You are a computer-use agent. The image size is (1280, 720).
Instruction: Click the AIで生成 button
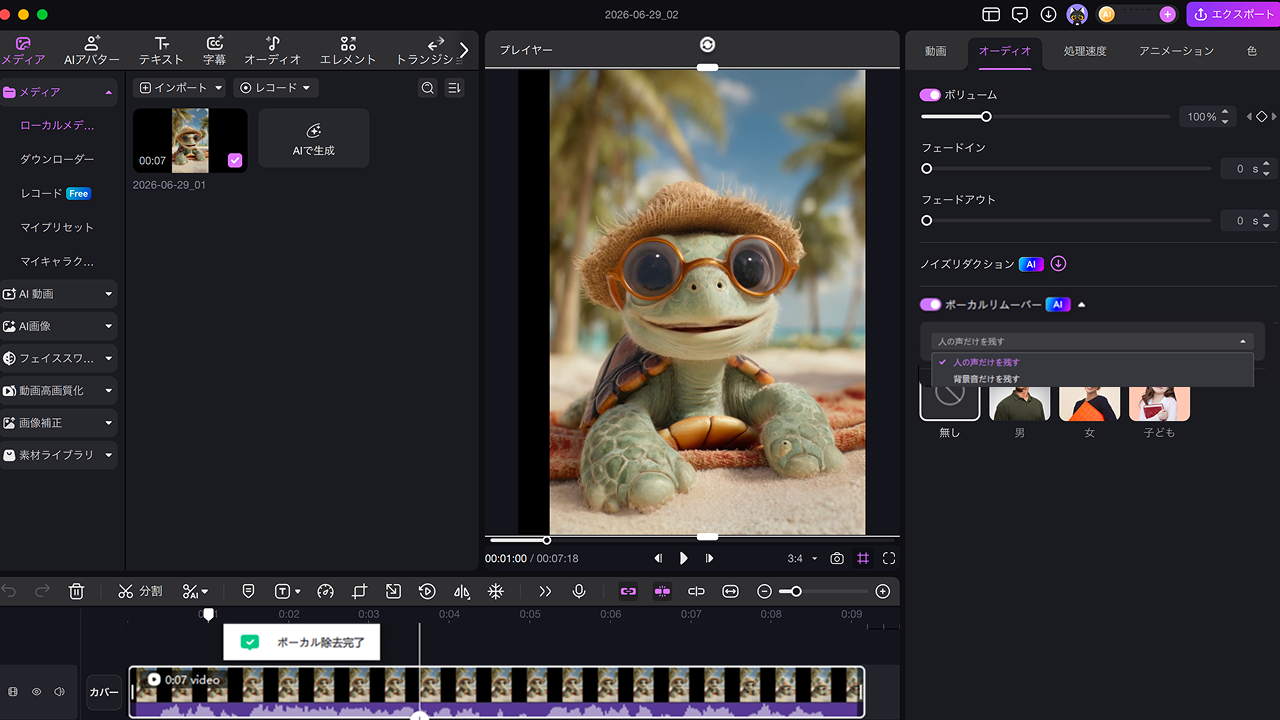tap(314, 138)
